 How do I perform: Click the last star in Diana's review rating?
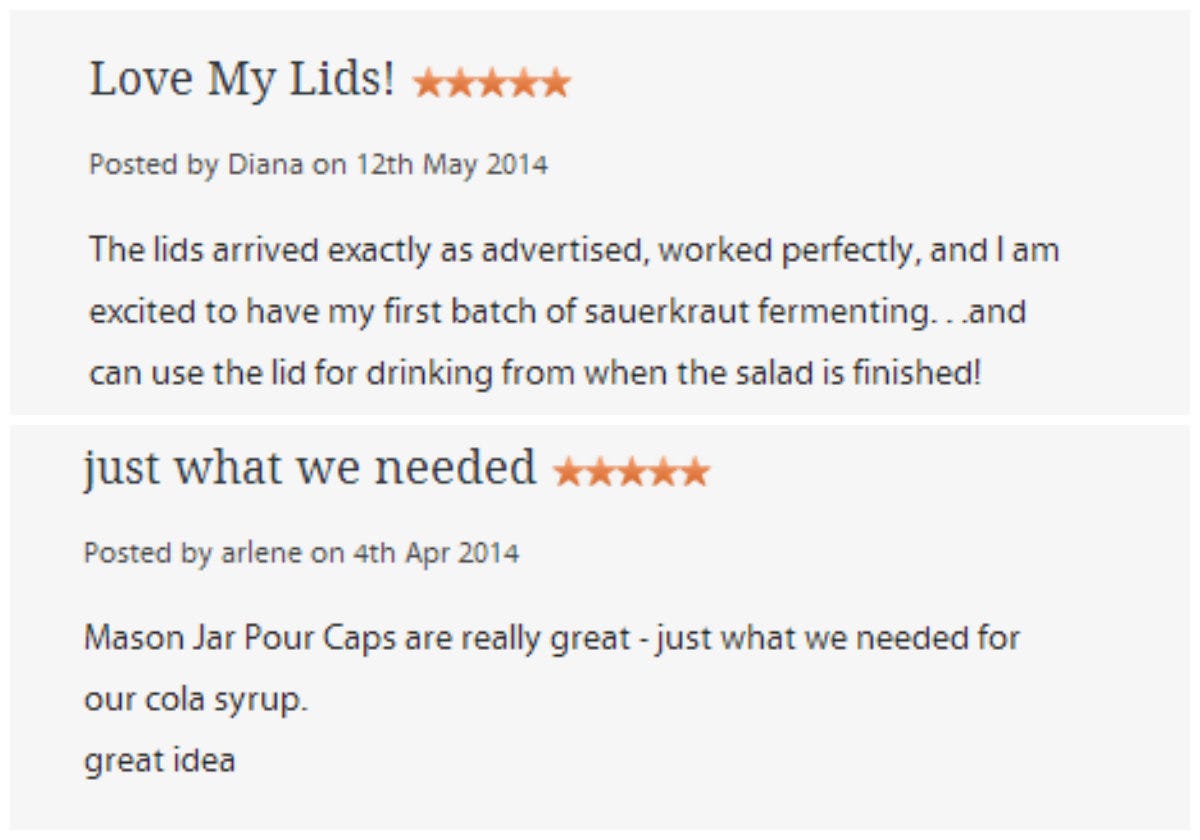(555, 83)
